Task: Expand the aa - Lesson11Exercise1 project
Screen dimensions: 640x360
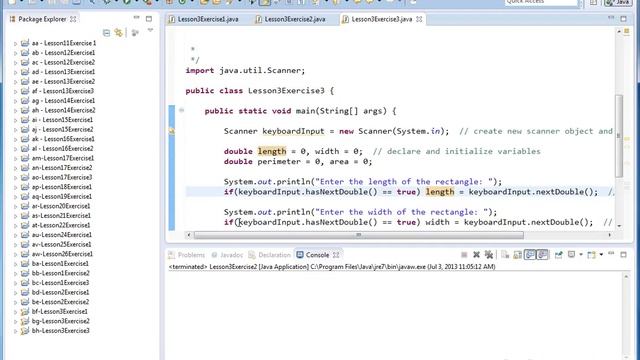Action: (x=16, y=43)
